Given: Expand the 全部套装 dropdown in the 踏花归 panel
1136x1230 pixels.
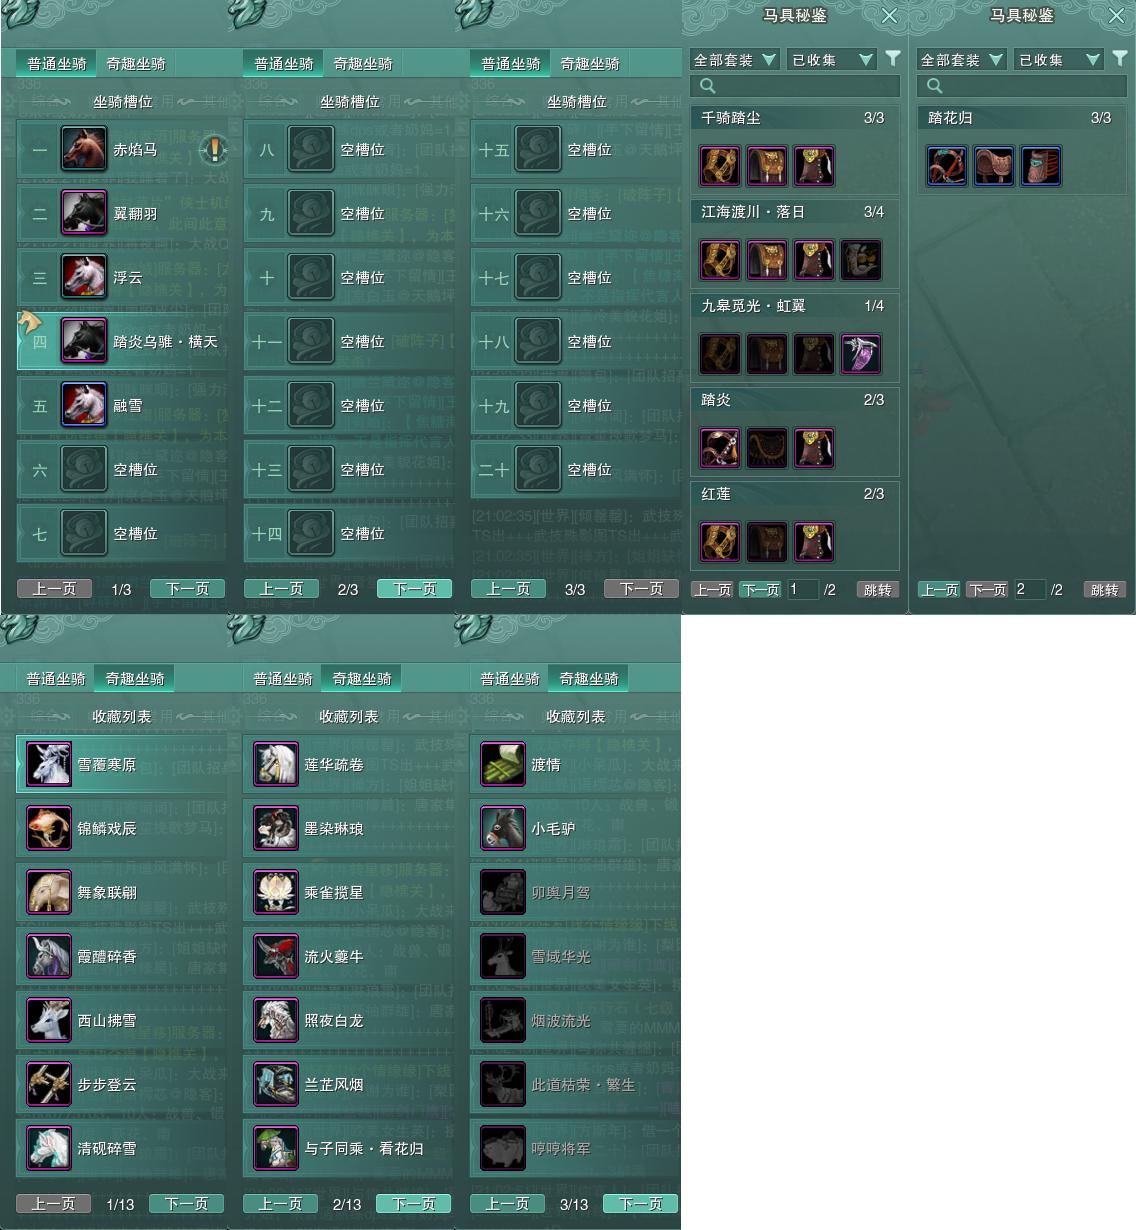Looking at the screenshot, I should click(x=962, y=60).
